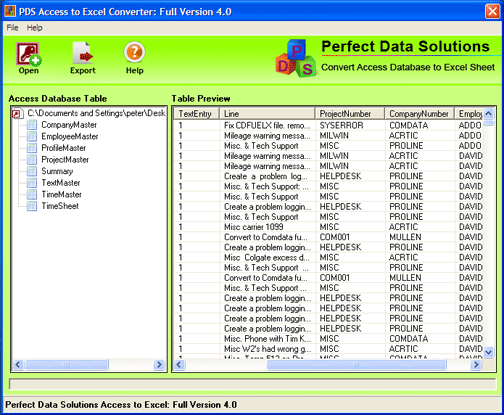Image resolution: width=504 pixels, height=415 pixels.
Task: Click the 'Misc. & Tech Support: ...' cell
Action: 267,186
